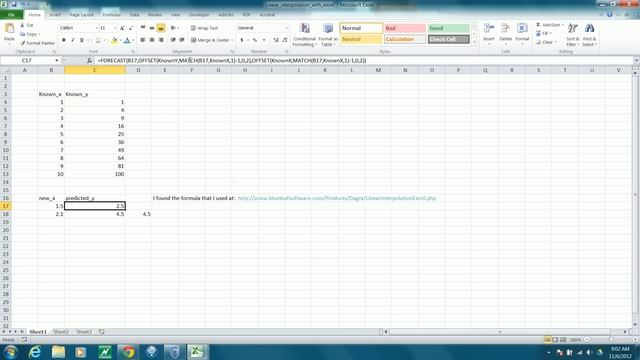
Task: Center text horizontally
Action: [x=152, y=40]
